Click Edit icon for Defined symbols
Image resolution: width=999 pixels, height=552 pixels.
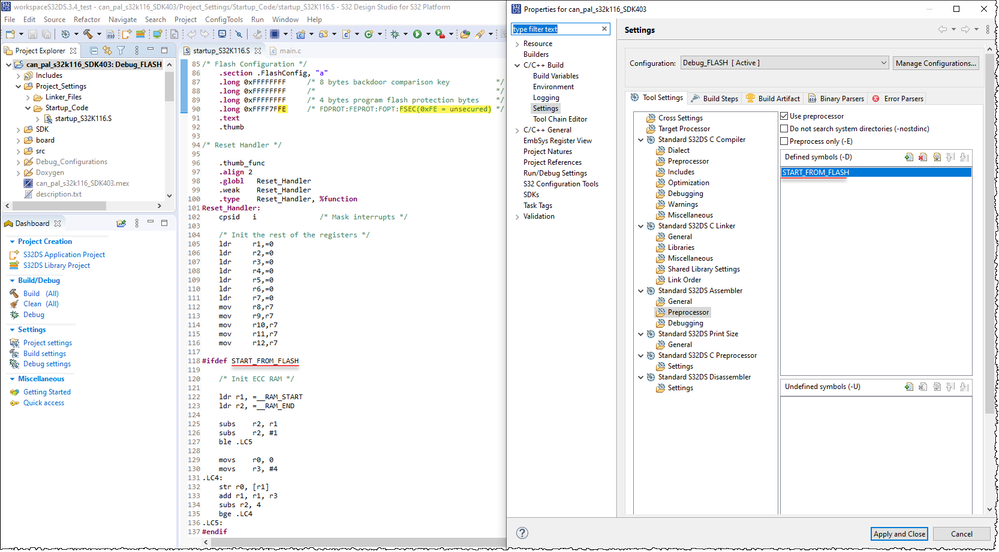tap(936, 157)
